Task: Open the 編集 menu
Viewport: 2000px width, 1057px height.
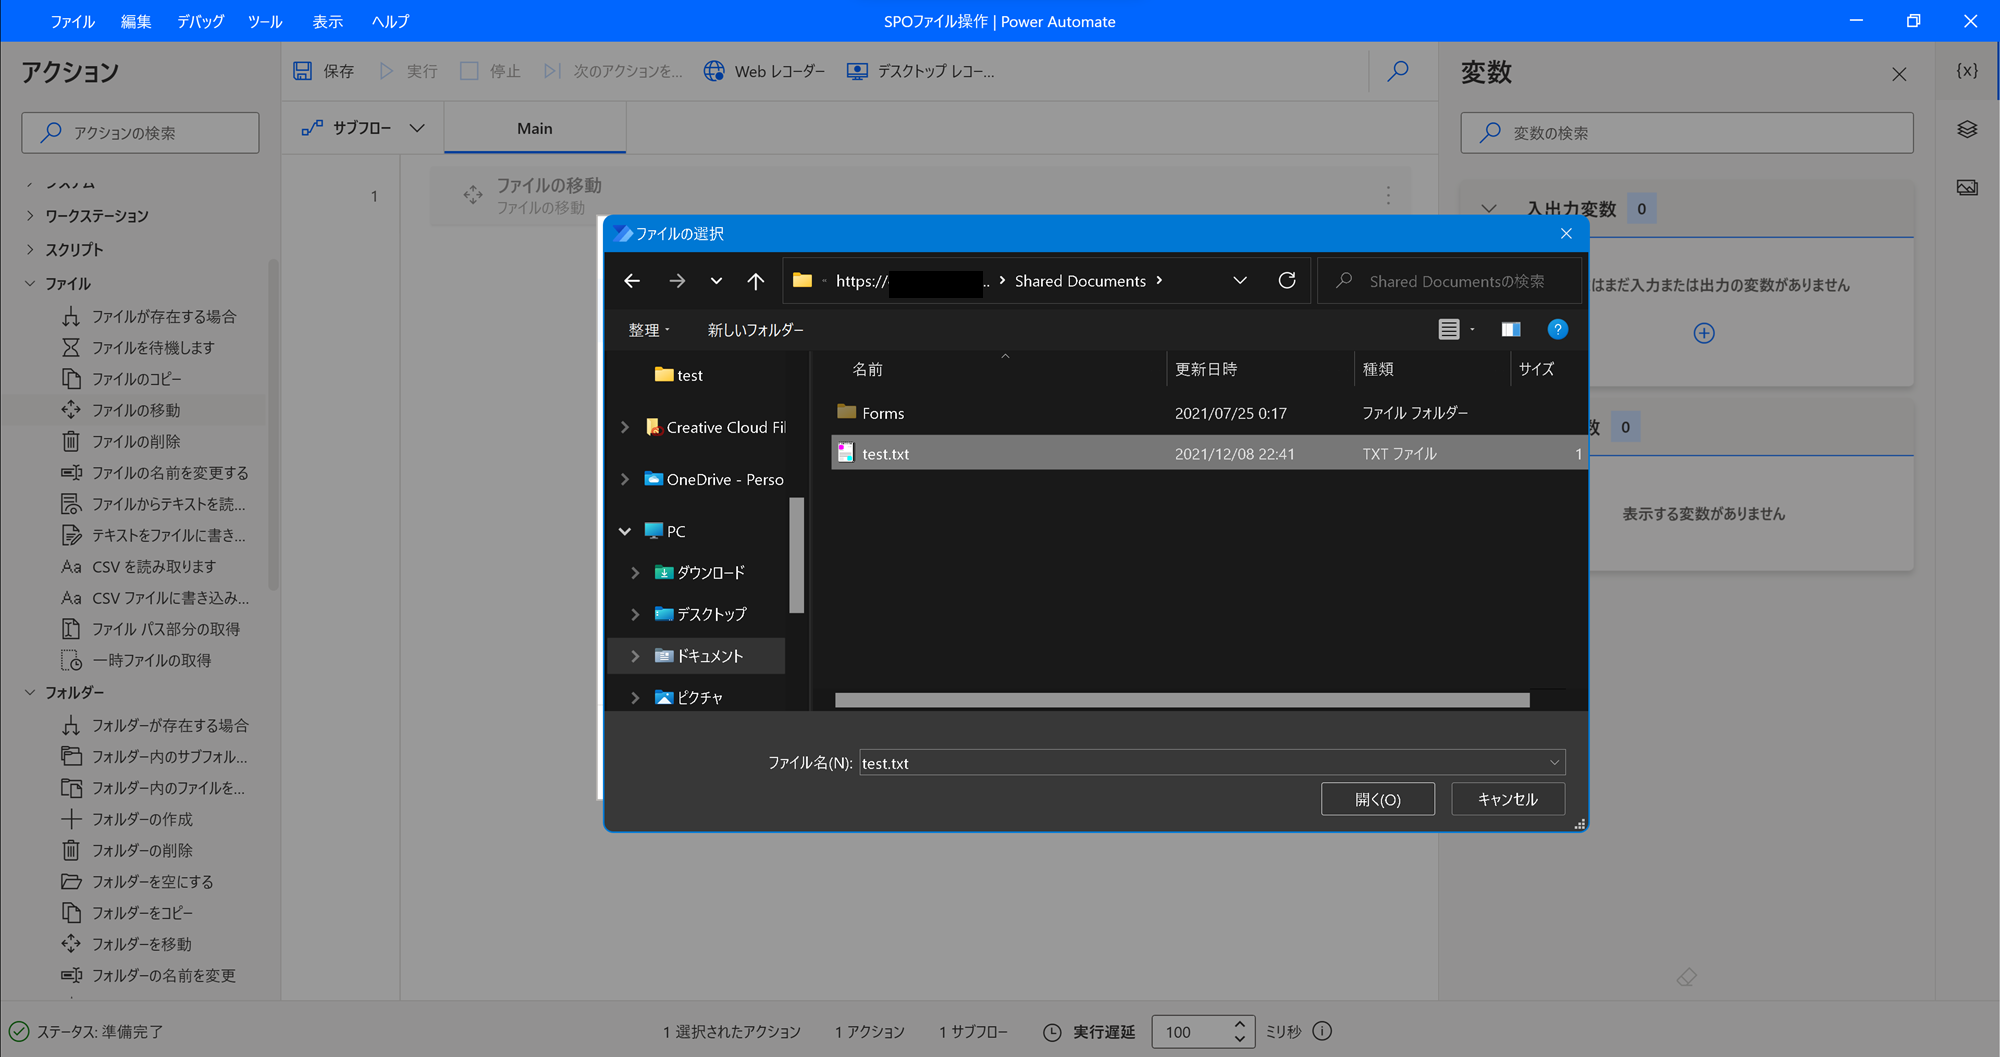Action: pyautogui.click(x=136, y=21)
